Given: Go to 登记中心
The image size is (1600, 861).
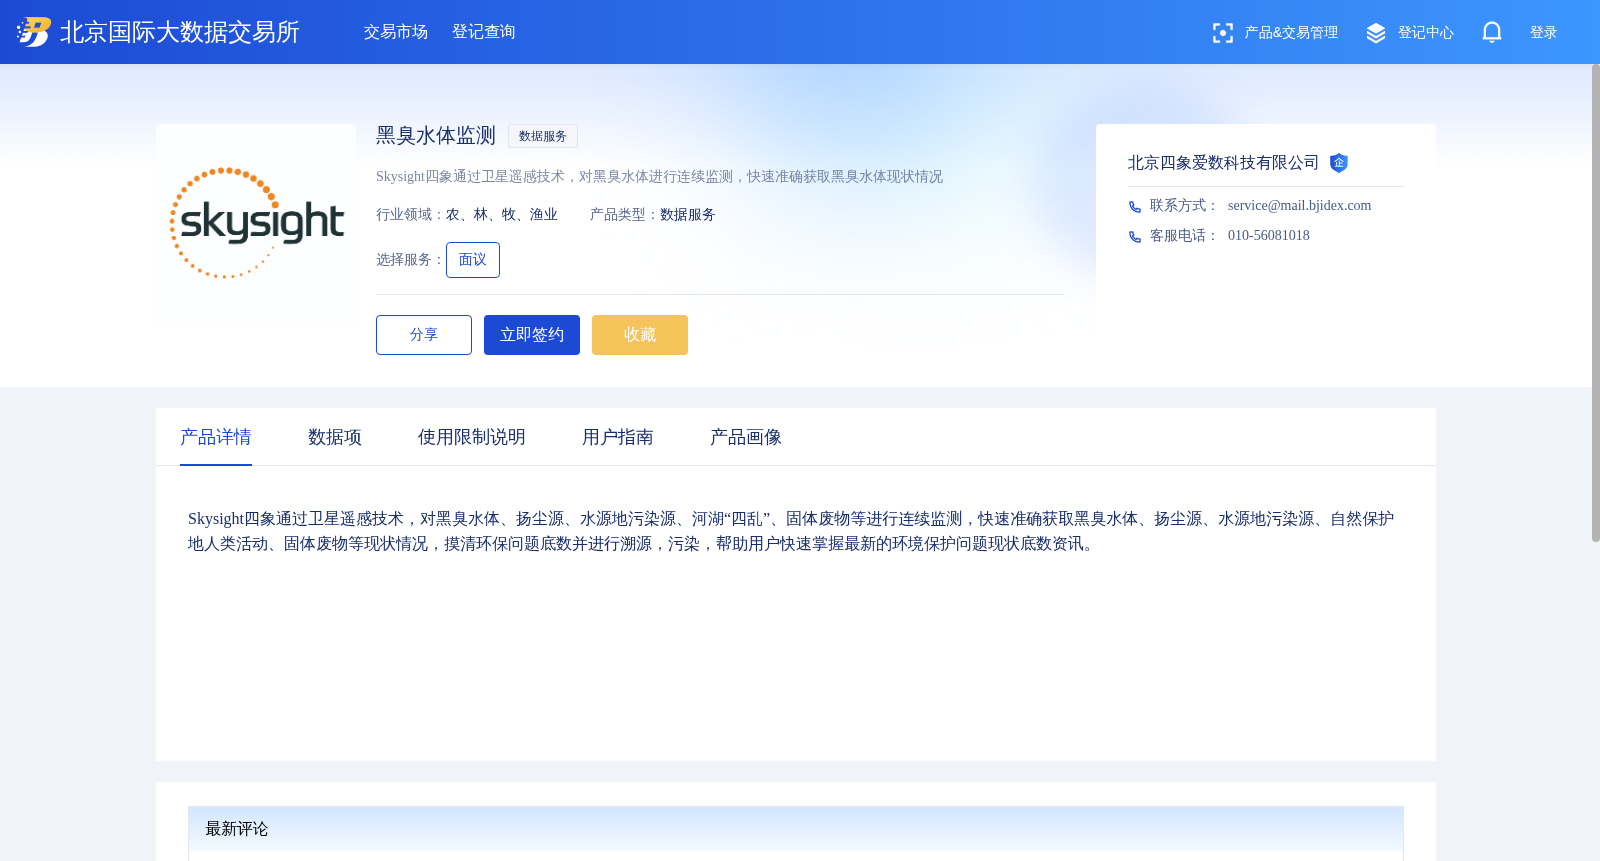Looking at the screenshot, I should 1426,33.
